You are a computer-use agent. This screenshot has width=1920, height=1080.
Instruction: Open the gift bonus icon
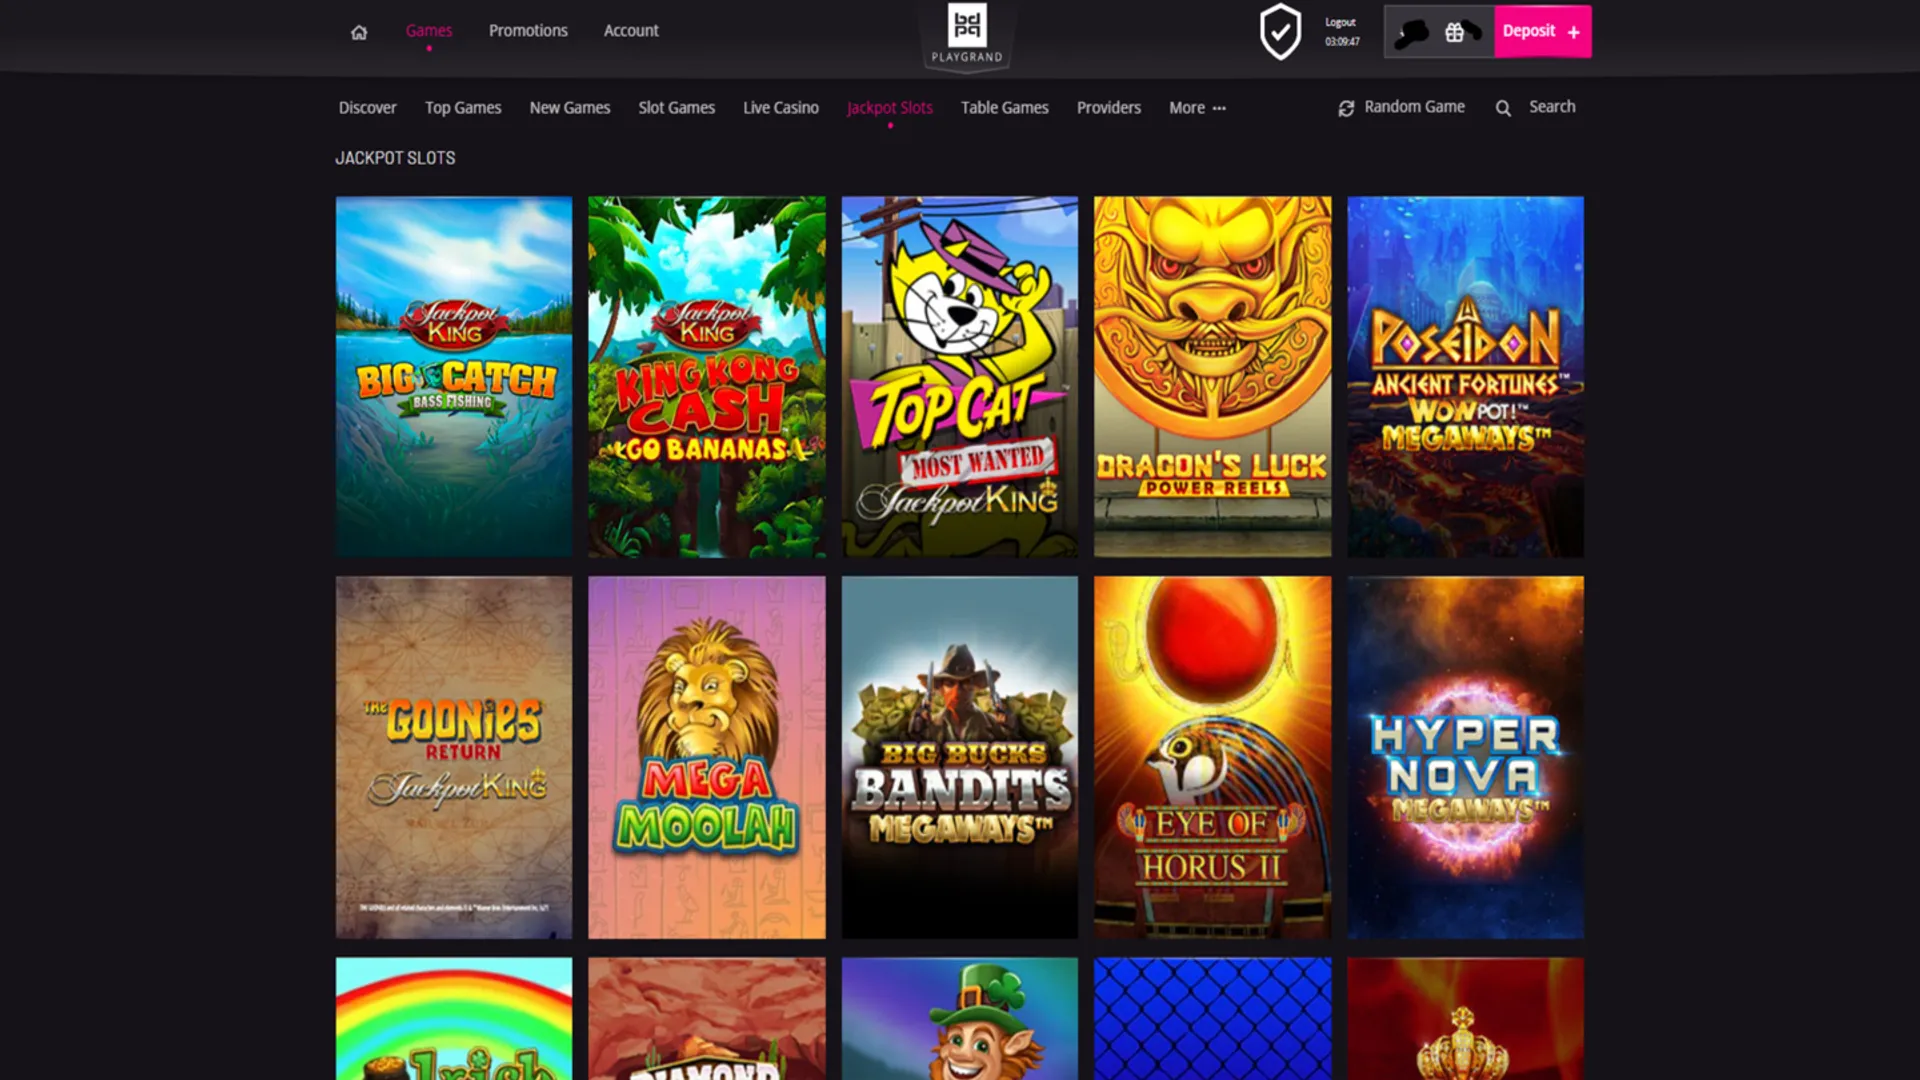click(1455, 32)
